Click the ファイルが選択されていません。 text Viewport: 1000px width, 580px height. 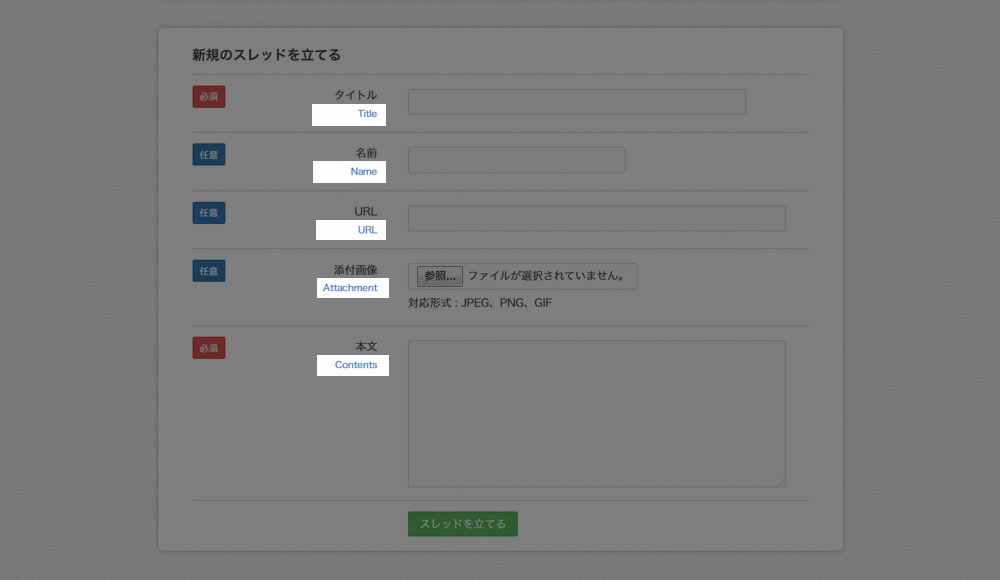(x=547, y=276)
